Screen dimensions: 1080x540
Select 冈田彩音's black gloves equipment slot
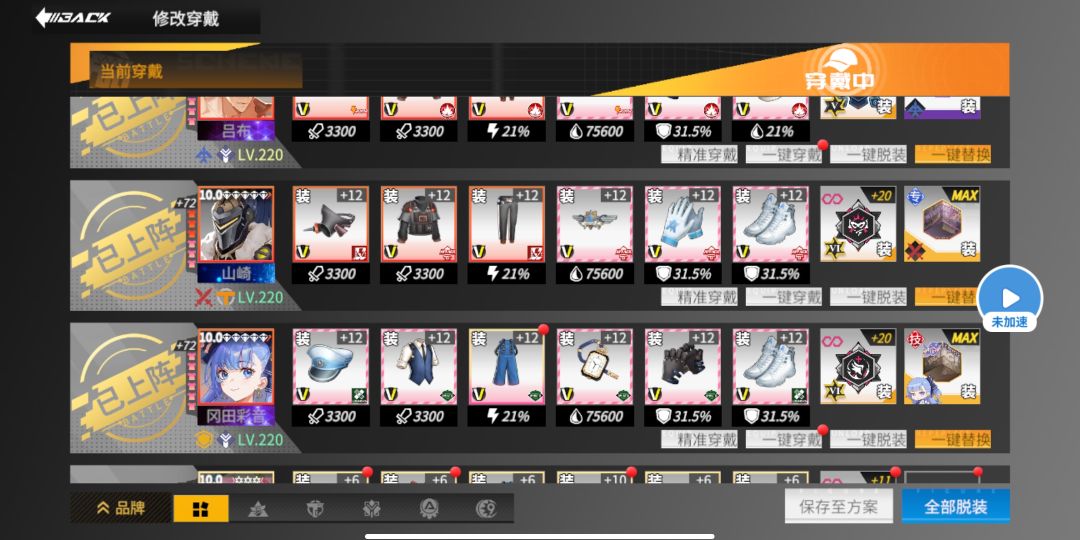click(x=683, y=366)
